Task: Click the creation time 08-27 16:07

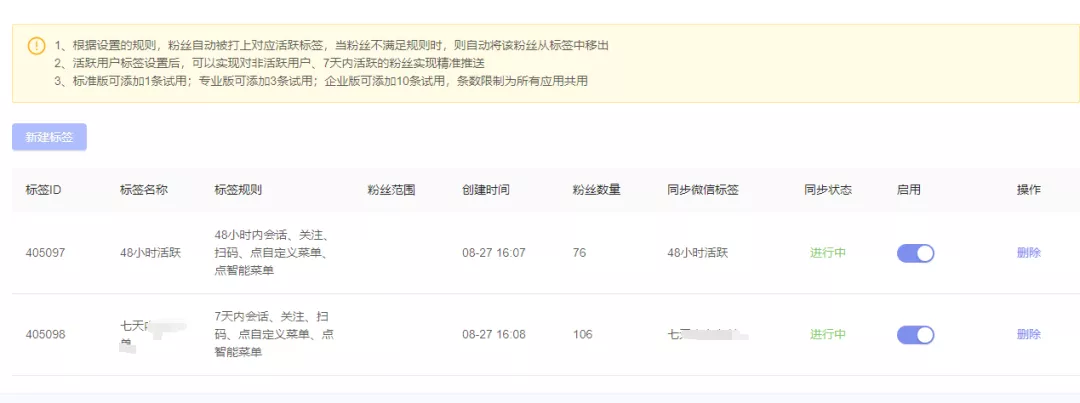Action: [x=494, y=253]
